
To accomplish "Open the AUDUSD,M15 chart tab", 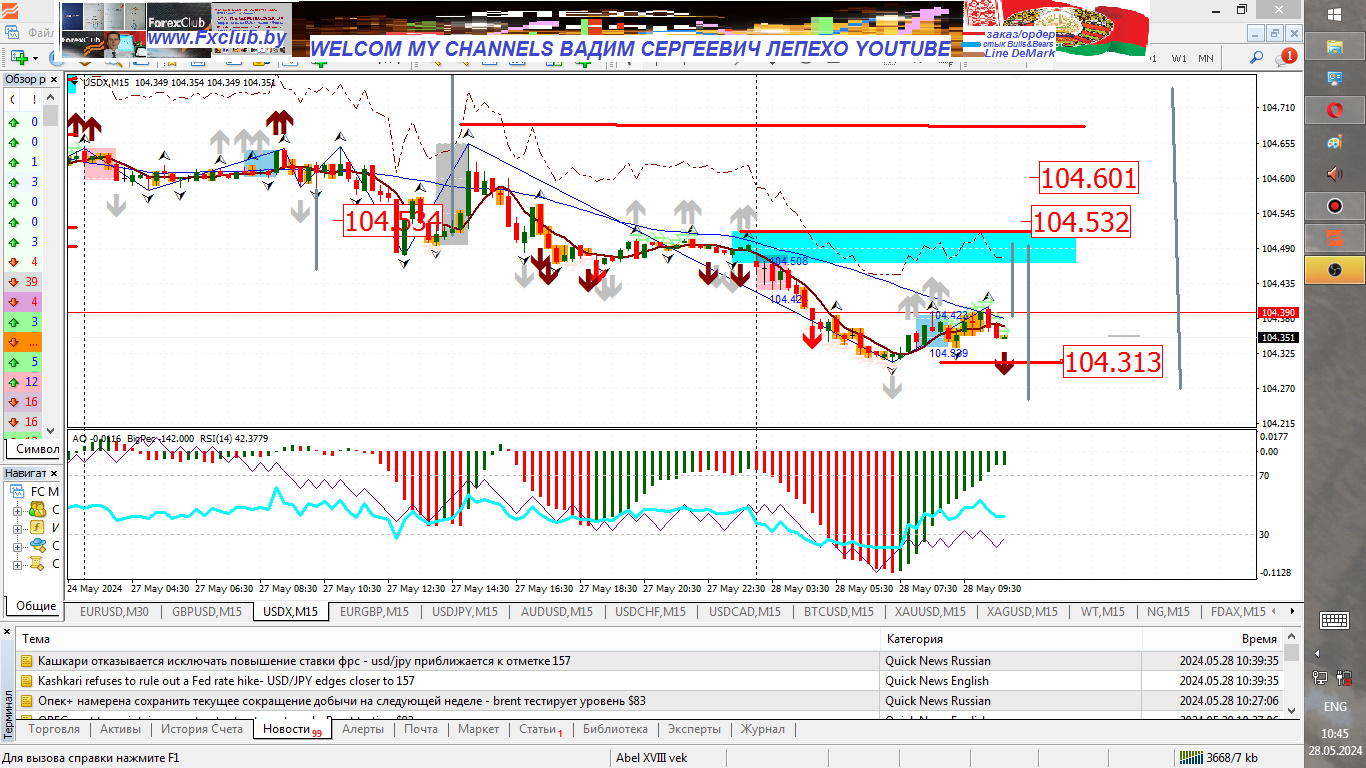I will point(556,612).
